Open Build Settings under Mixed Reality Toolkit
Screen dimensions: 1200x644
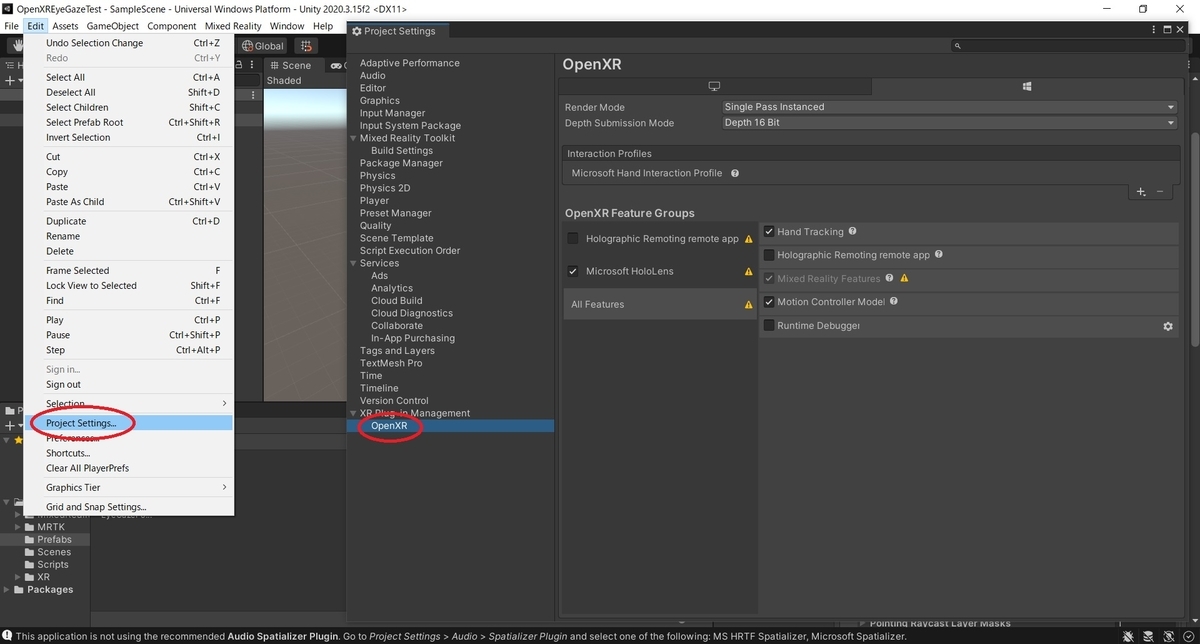[402, 150]
